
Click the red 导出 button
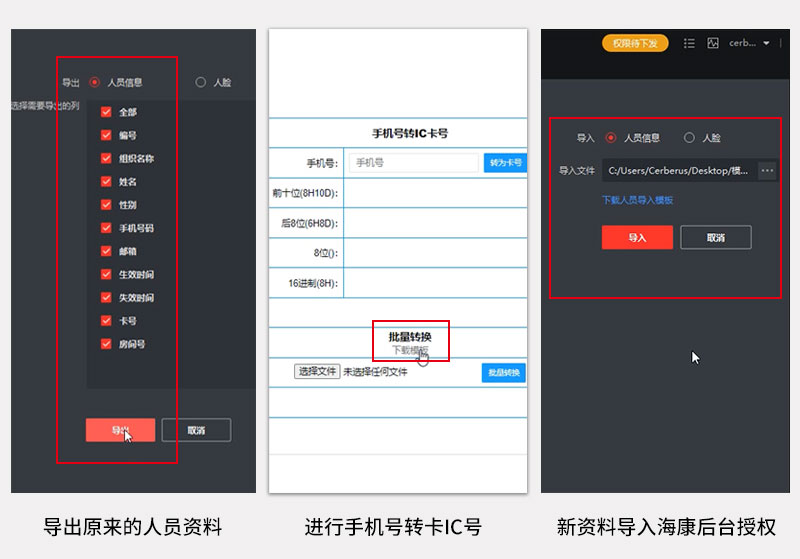click(x=120, y=430)
